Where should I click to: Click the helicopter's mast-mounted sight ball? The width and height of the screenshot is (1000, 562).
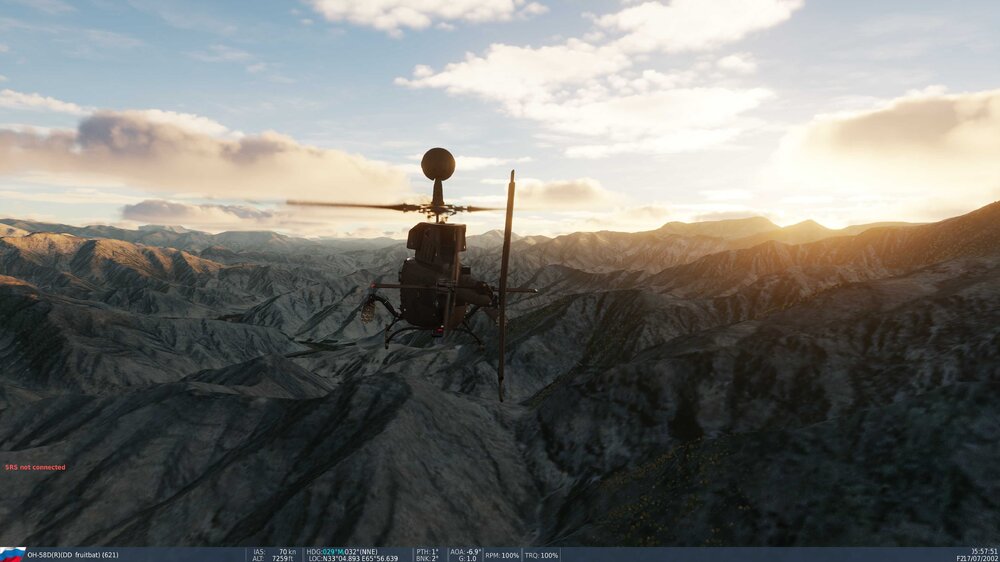pyautogui.click(x=437, y=163)
